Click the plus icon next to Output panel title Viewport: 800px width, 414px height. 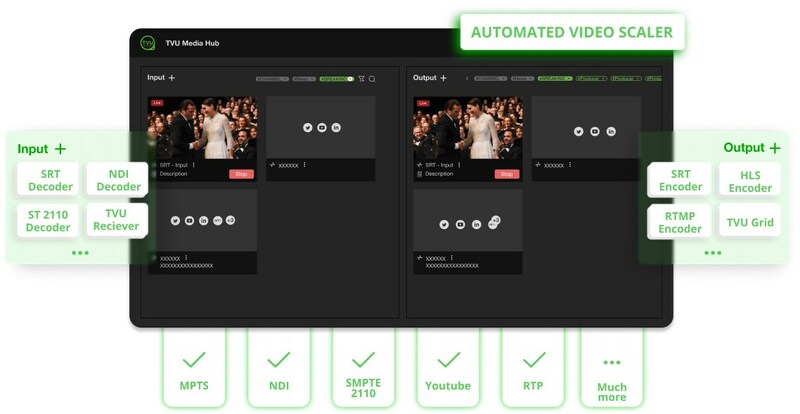pyautogui.click(x=443, y=78)
